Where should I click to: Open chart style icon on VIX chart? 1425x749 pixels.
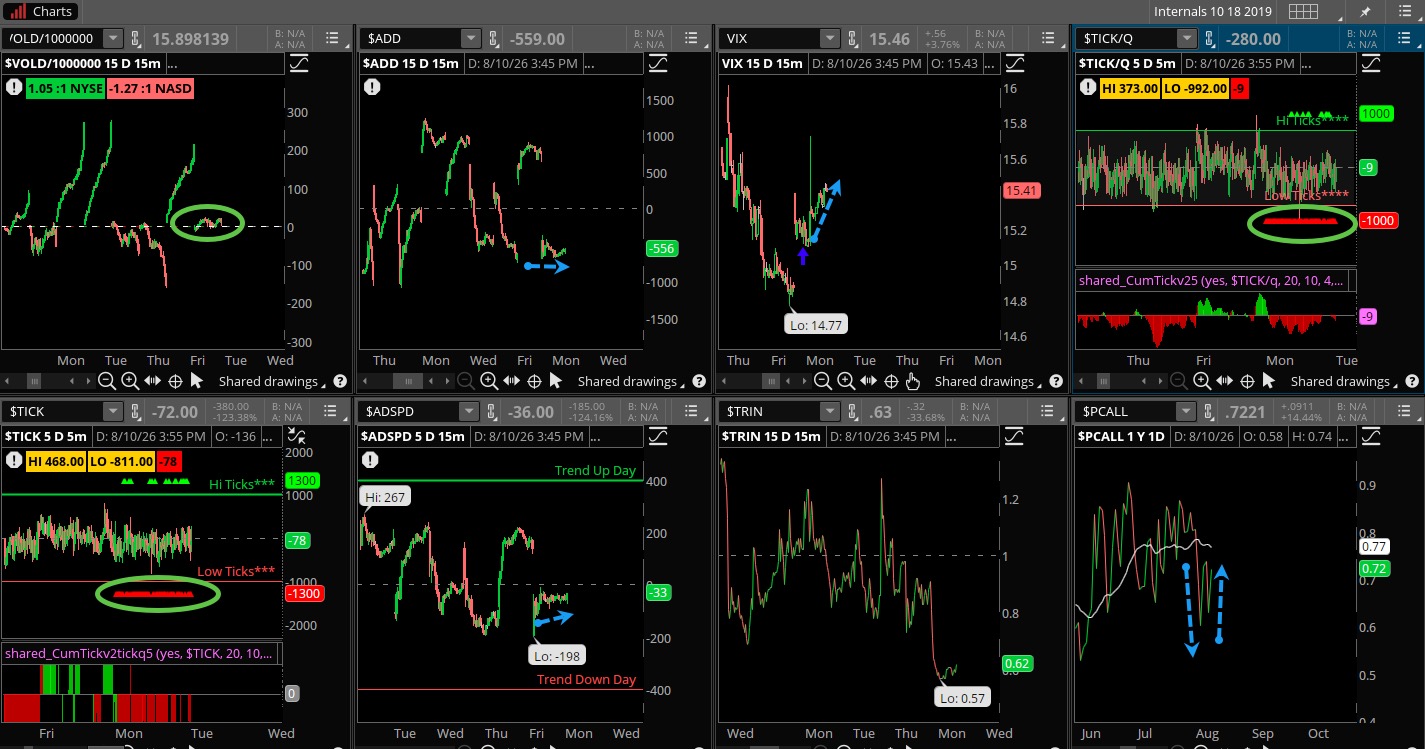coord(1014,64)
